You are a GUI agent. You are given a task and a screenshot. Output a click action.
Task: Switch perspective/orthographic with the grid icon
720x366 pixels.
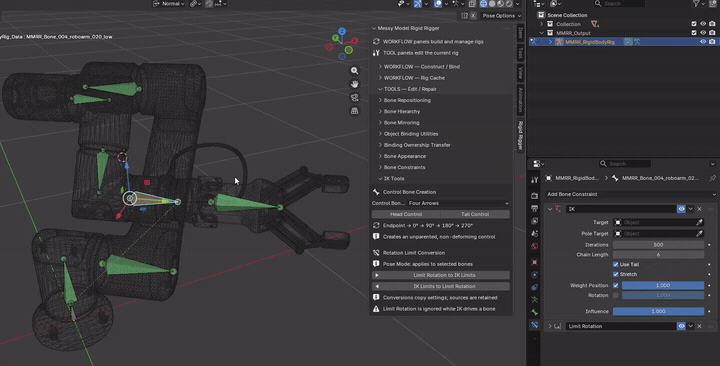pyautogui.click(x=354, y=111)
